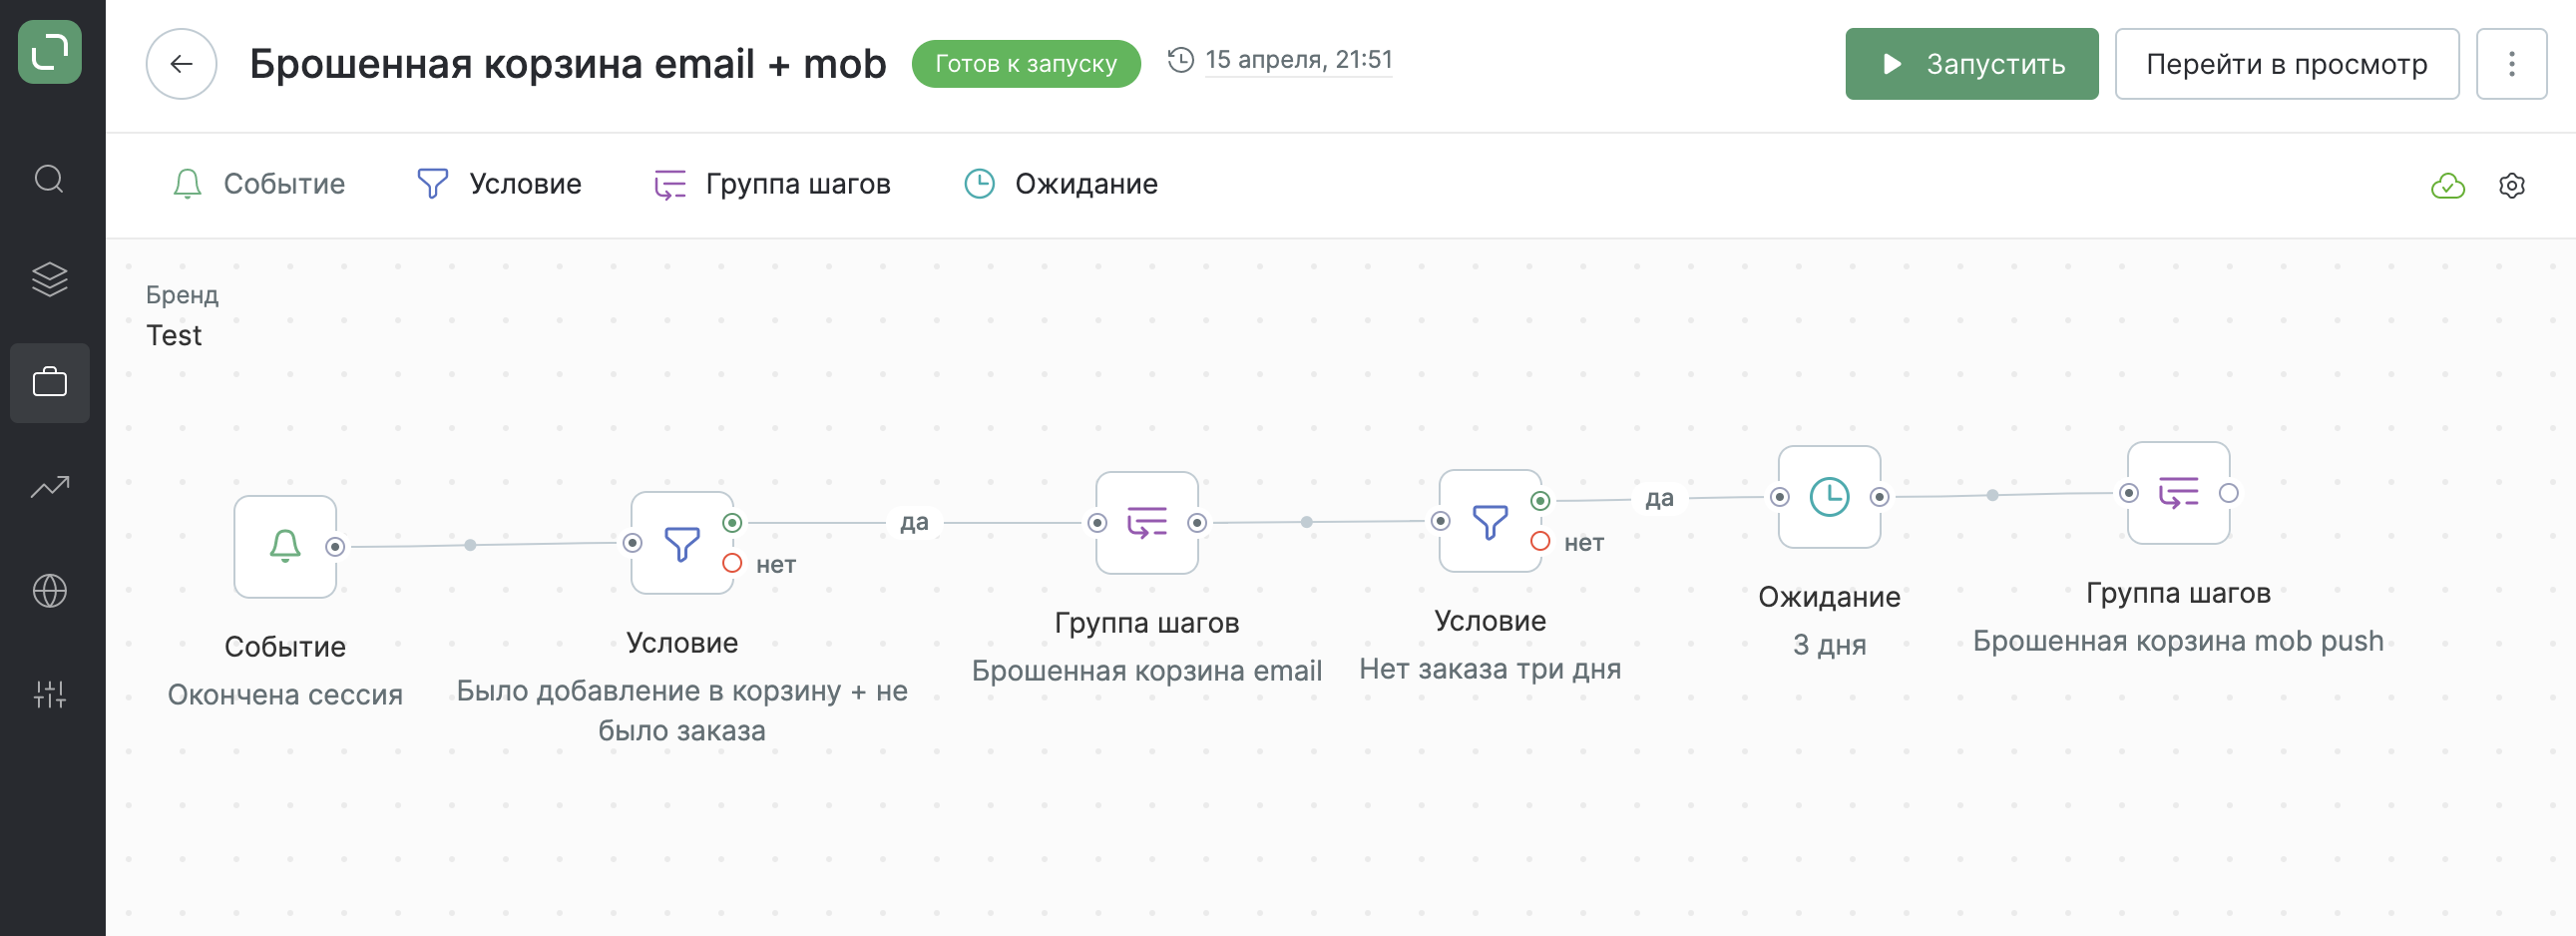The height and width of the screenshot is (936, 2576).
Task: Select the first Условие funnel node
Action: point(682,543)
